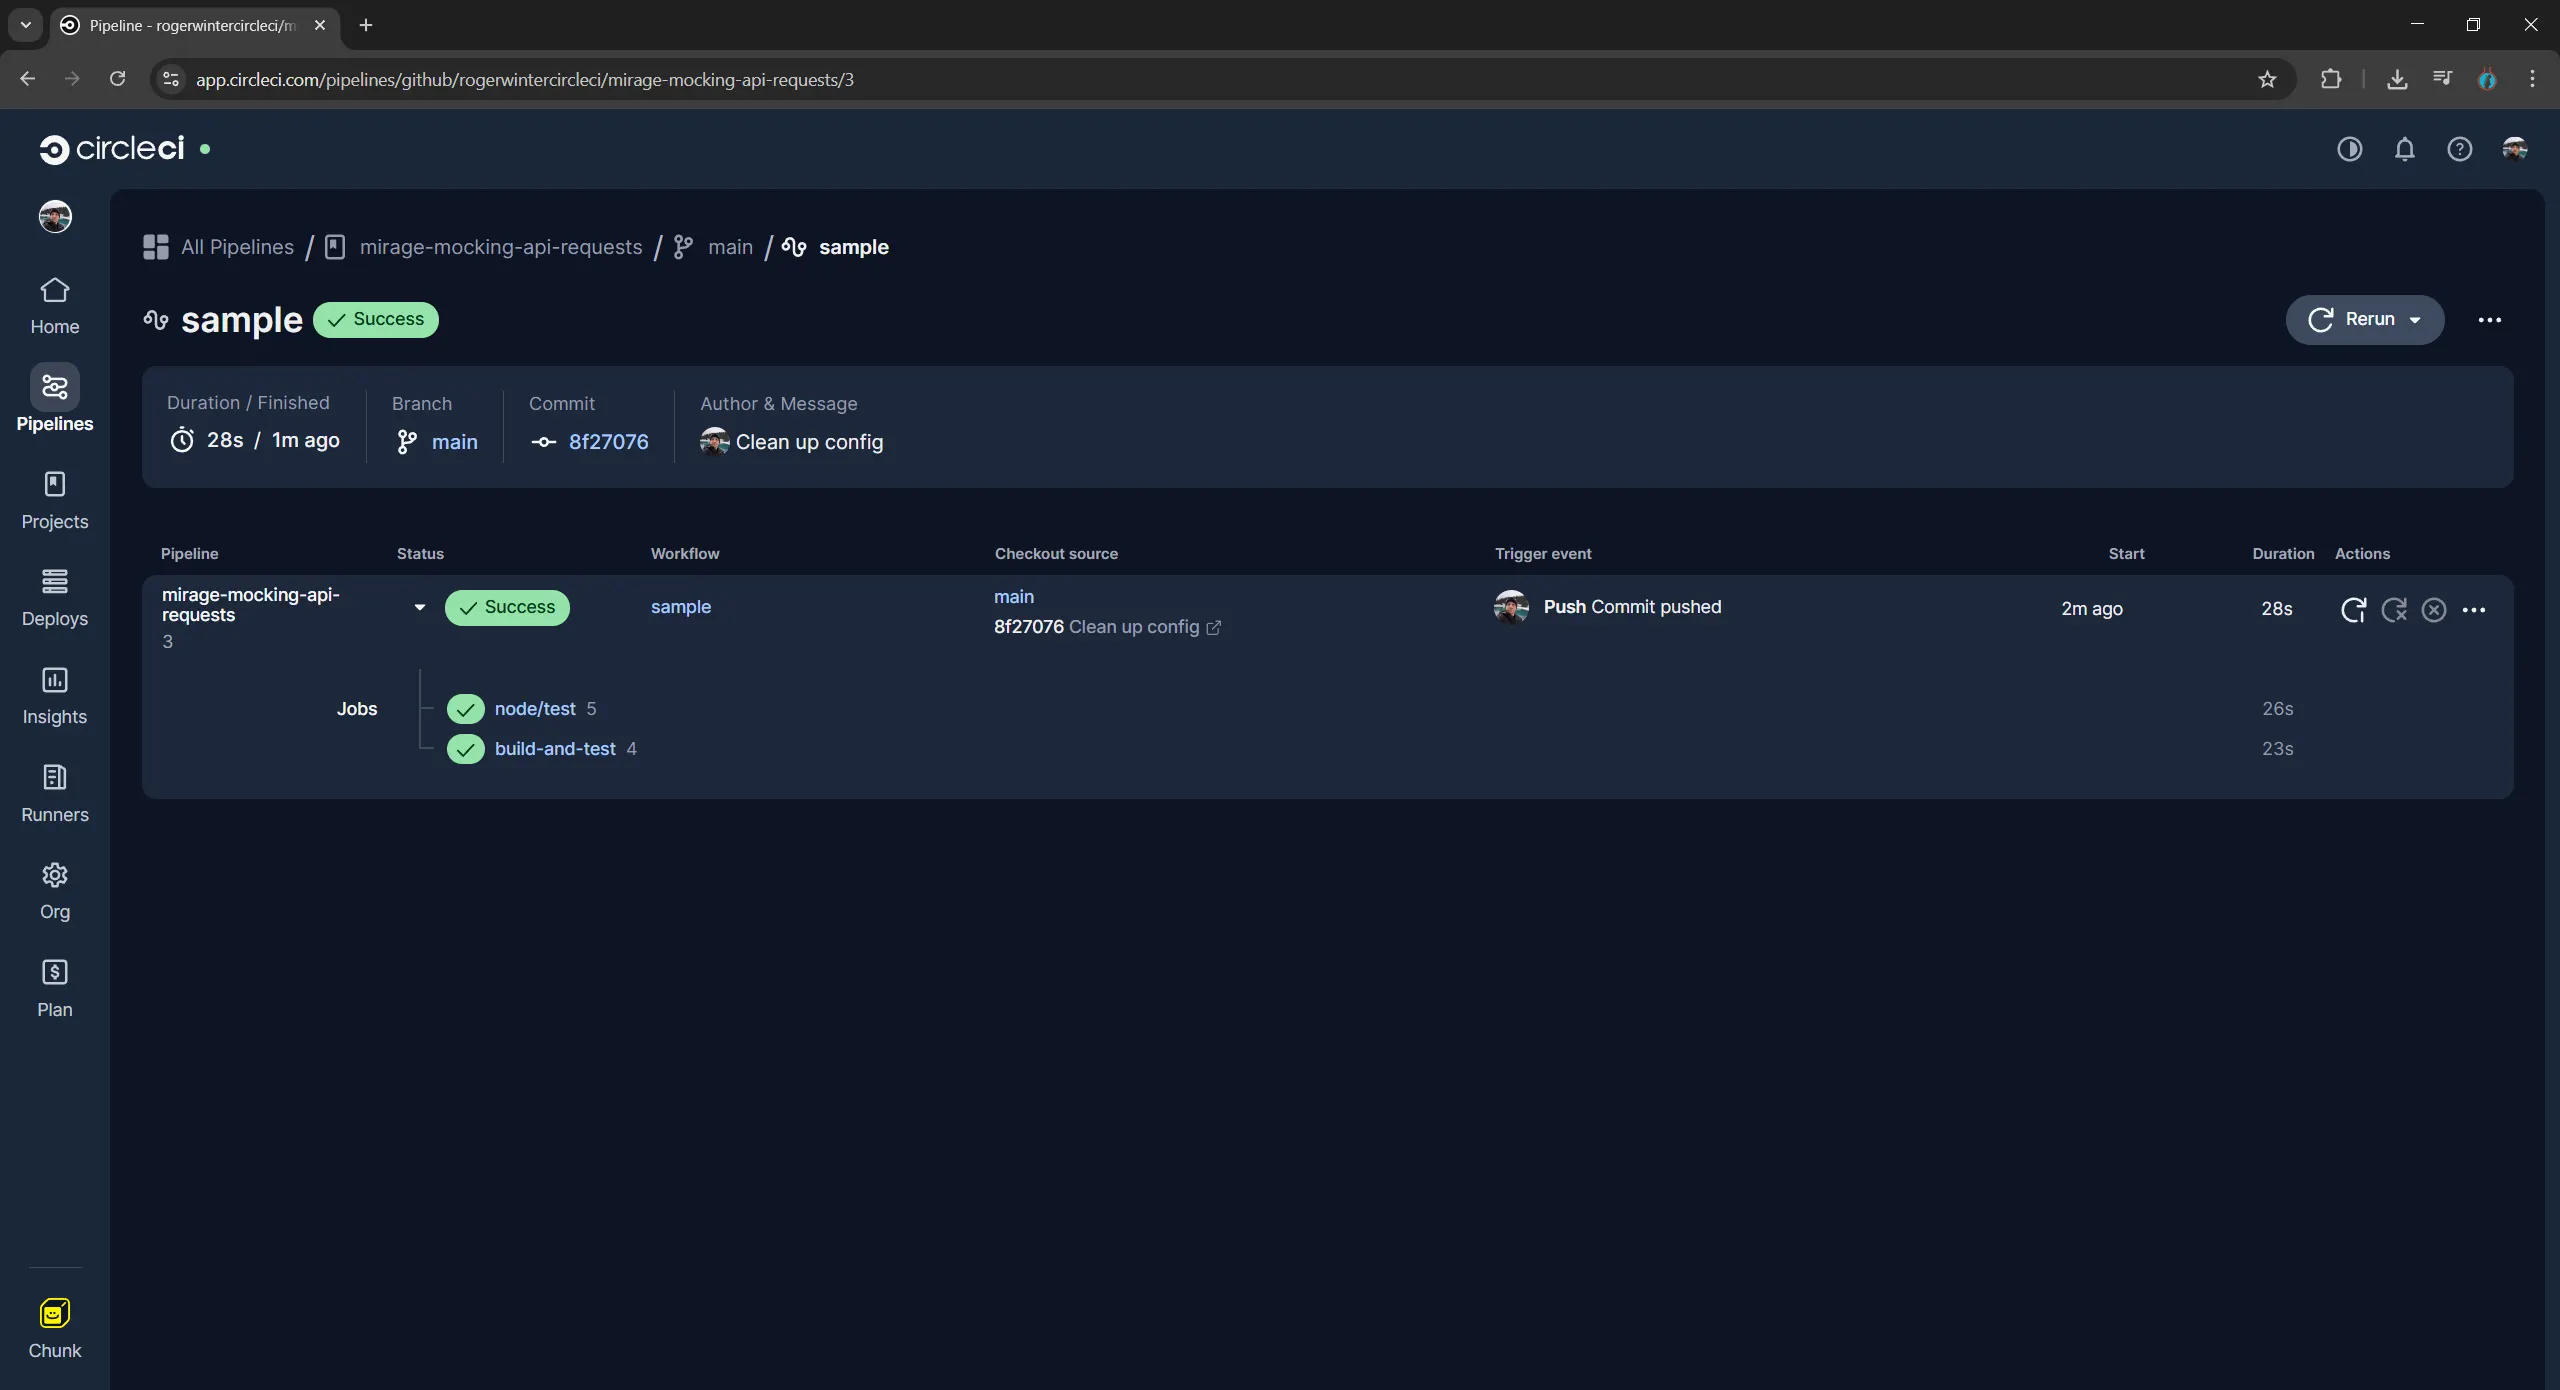This screenshot has width=2560, height=1390.
Task: Open Projects in the sidebar
Action: coord(55,501)
